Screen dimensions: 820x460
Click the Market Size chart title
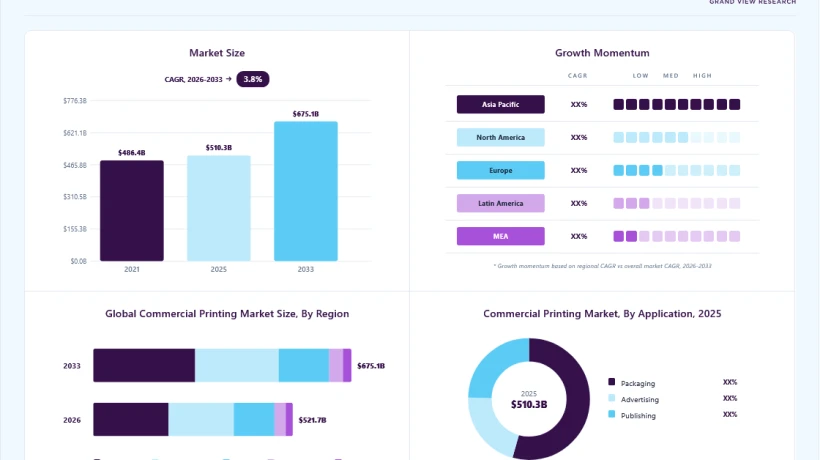point(217,53)
